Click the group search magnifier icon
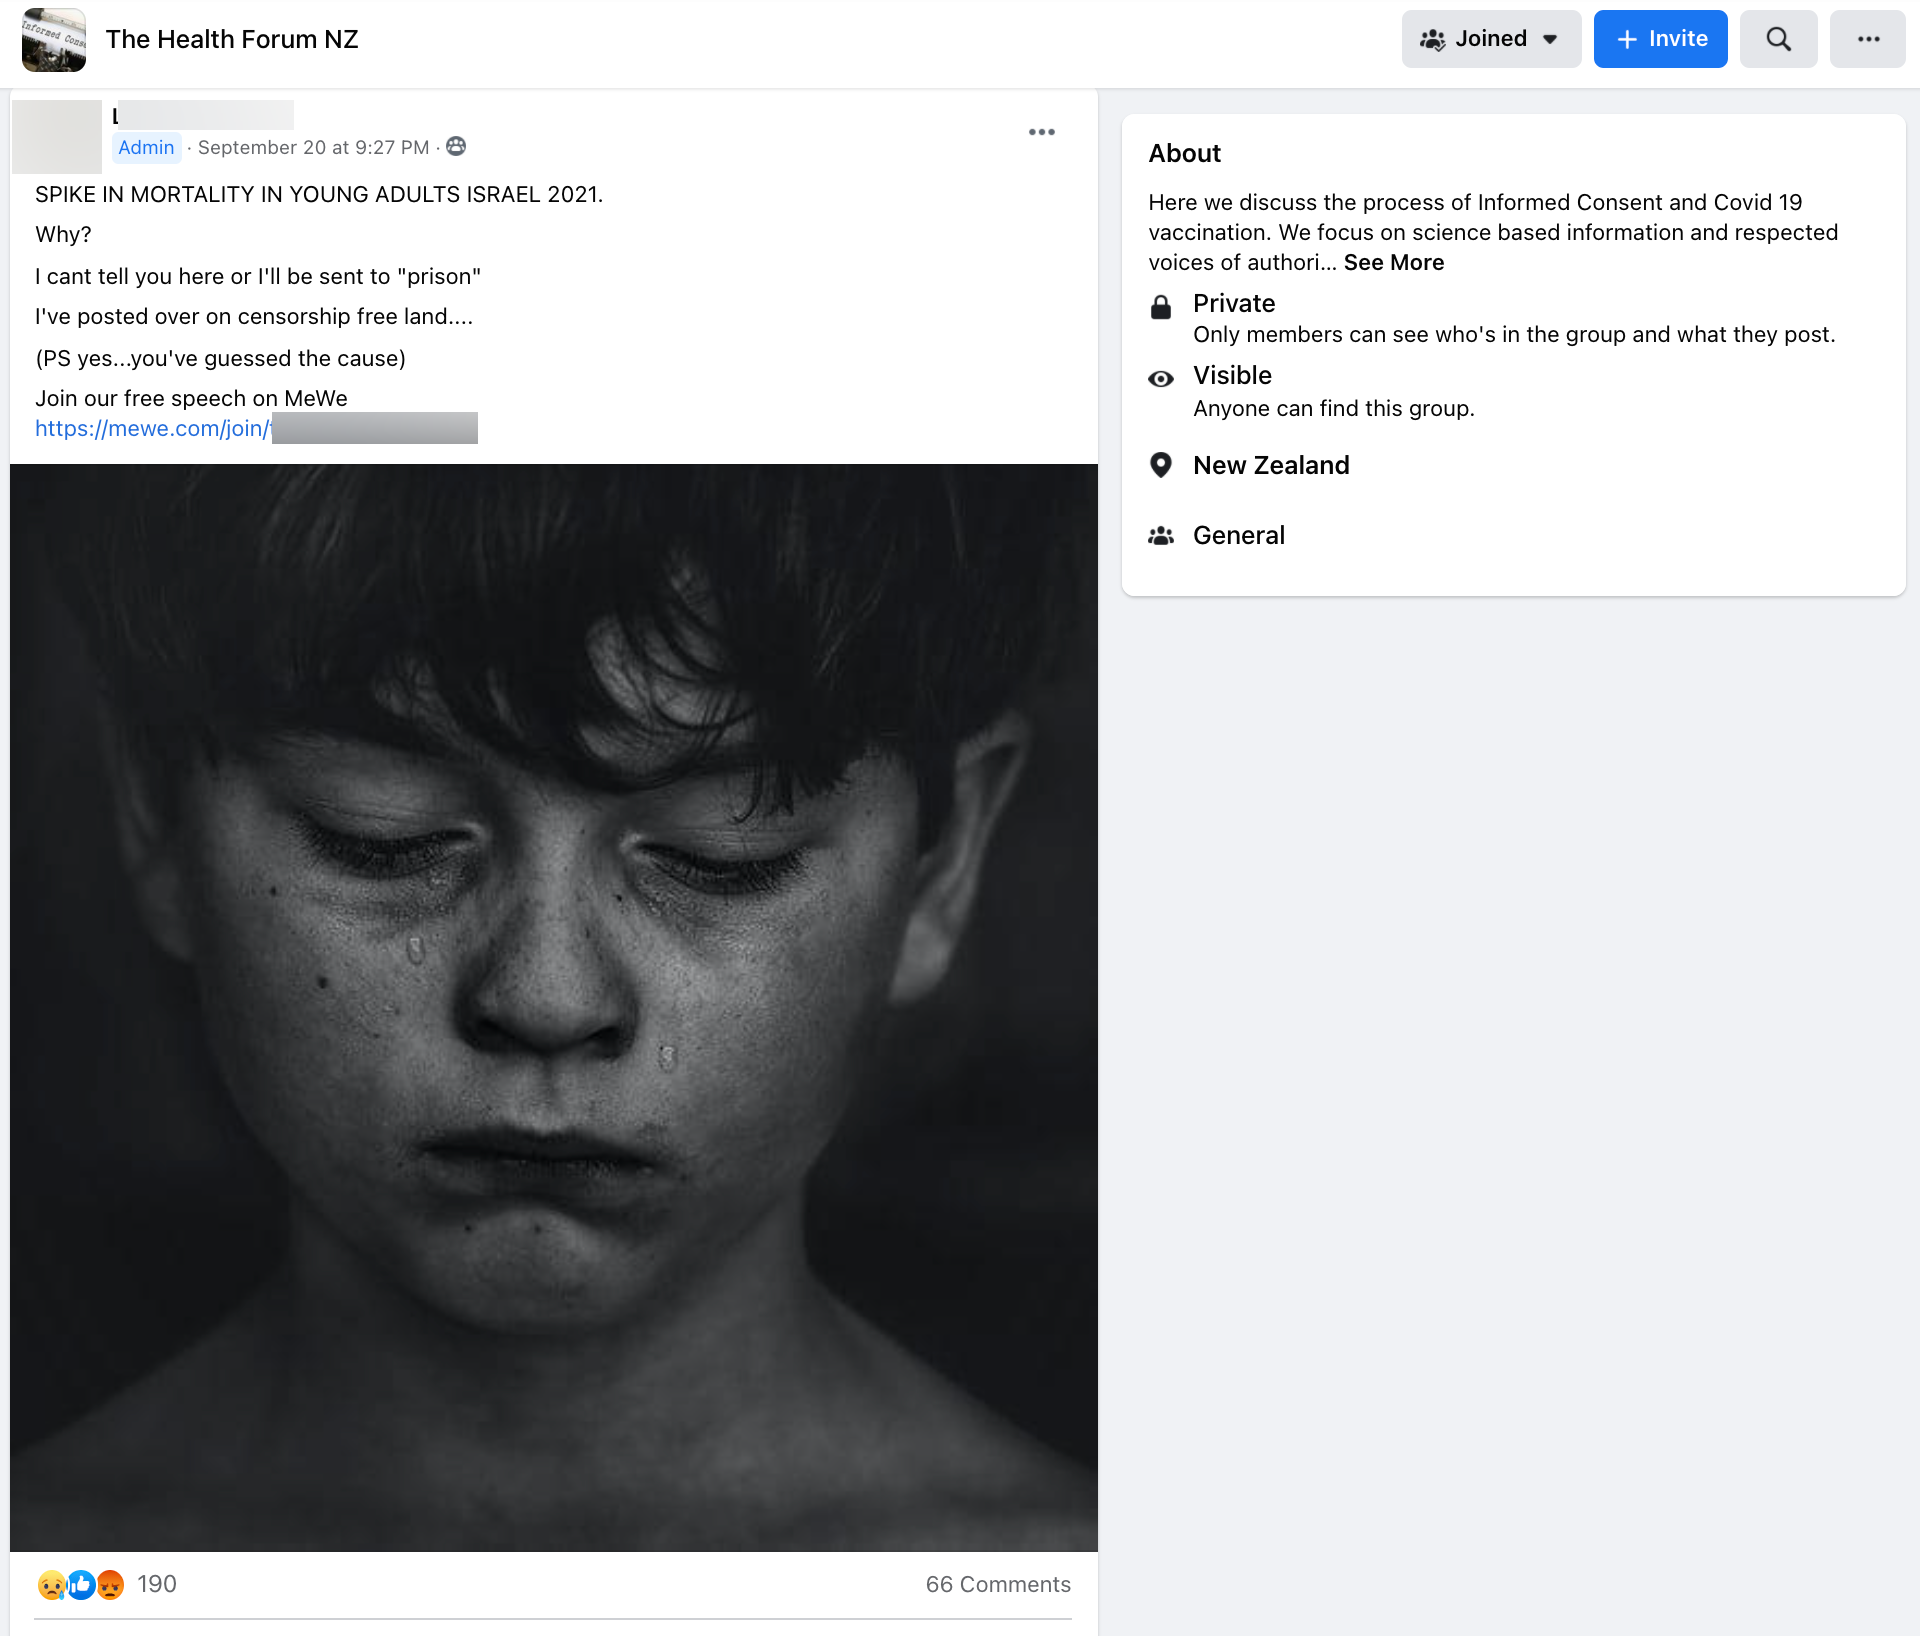The width and height of the screenshot is (1920, 1636). (x=1778, y=39)
